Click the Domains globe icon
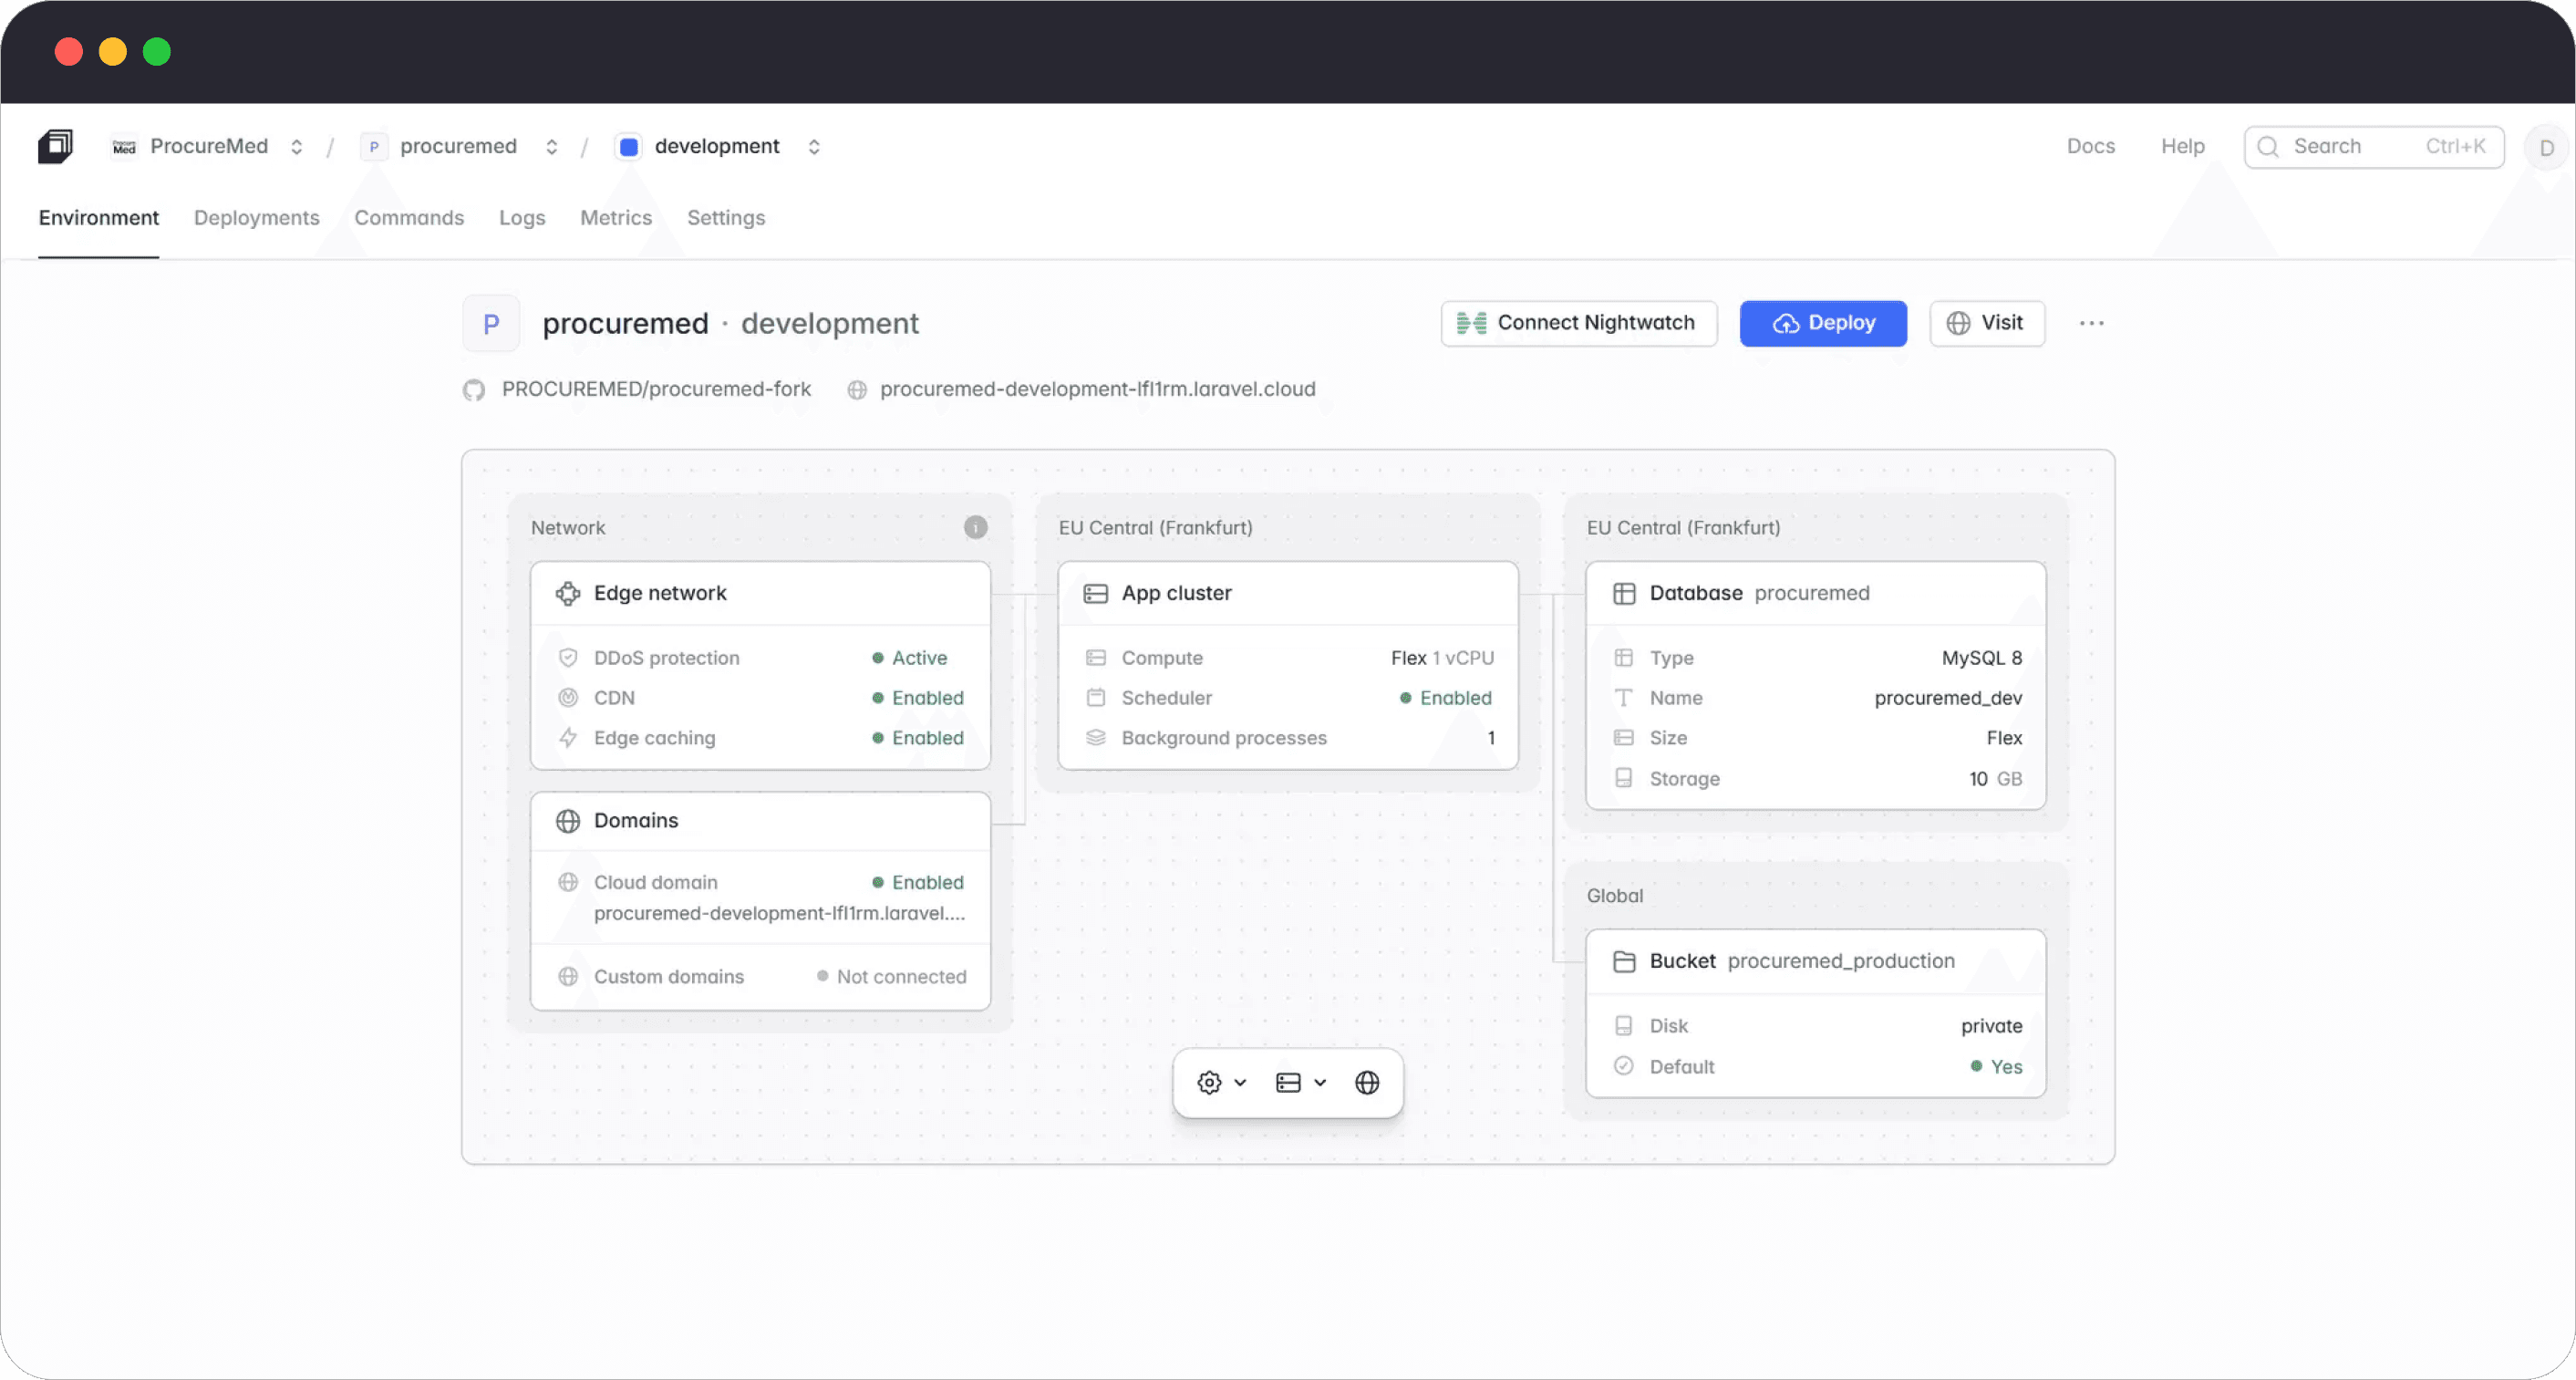The height and width of the screenshot is (1380, 2576). [x=568, y=820]
